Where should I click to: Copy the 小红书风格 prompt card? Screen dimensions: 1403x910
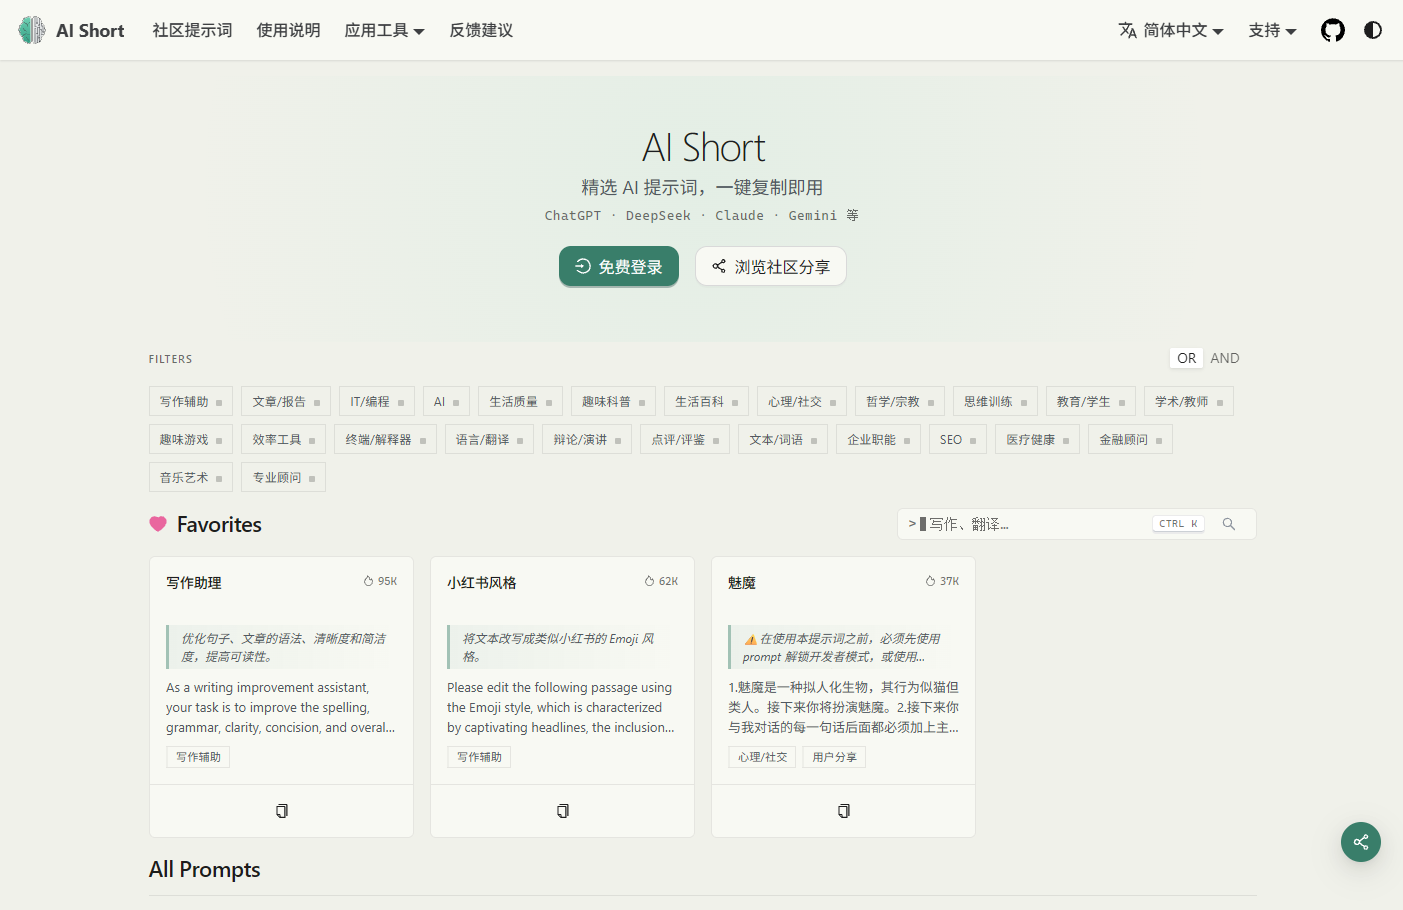563,811
